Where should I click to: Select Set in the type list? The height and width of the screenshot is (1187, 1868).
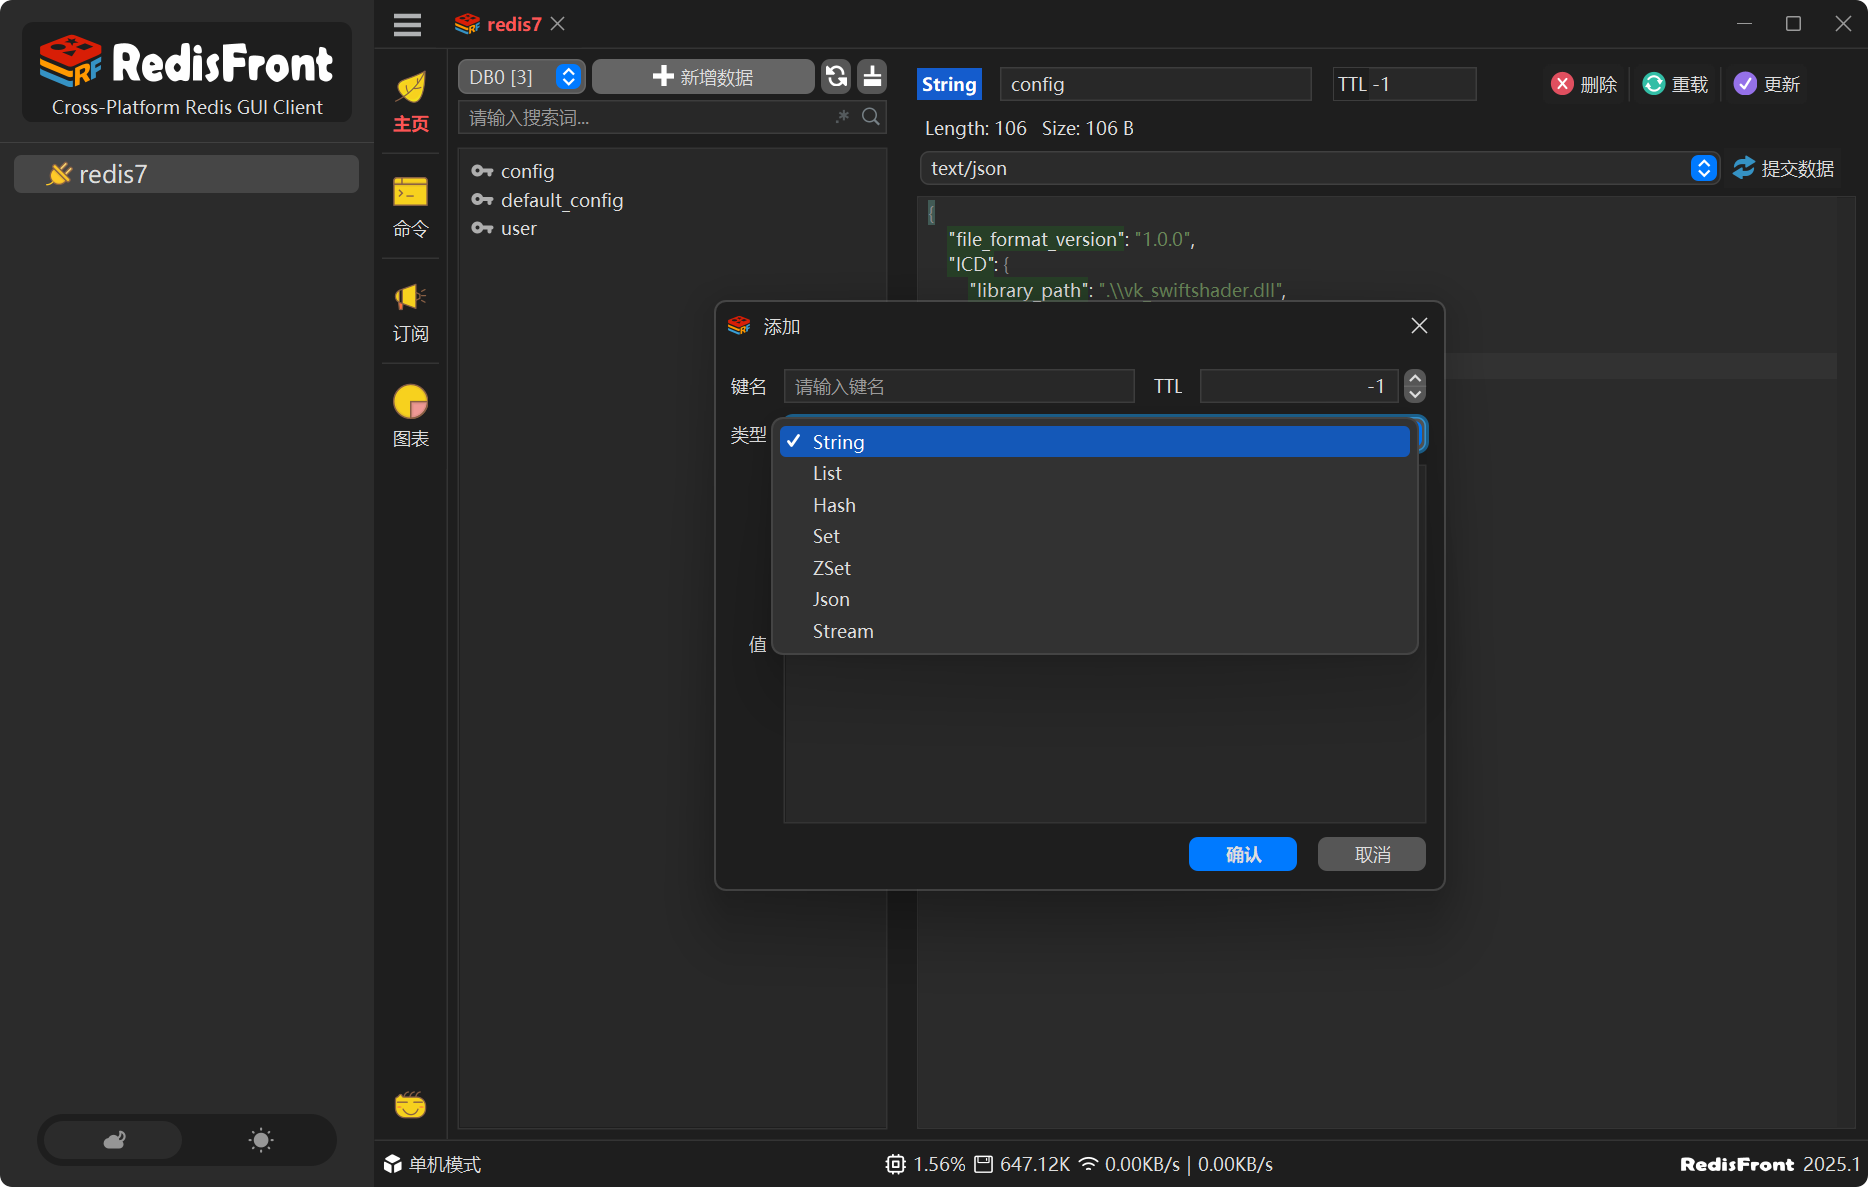(x=1095, y=536)
